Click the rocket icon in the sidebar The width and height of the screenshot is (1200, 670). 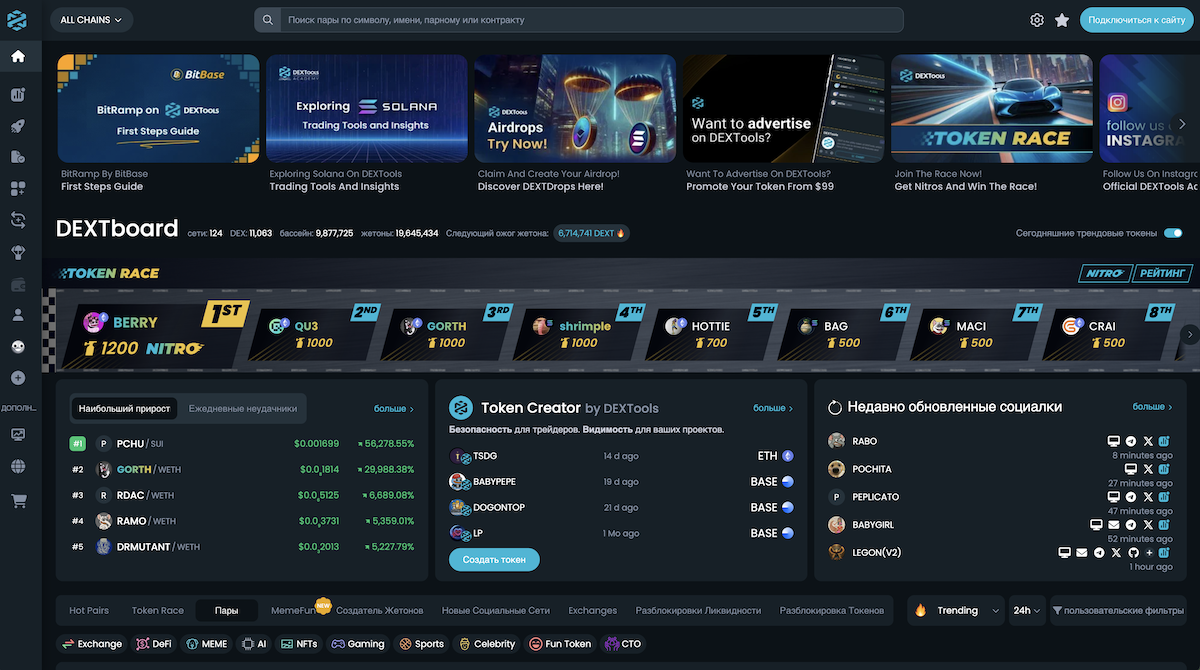18,126
